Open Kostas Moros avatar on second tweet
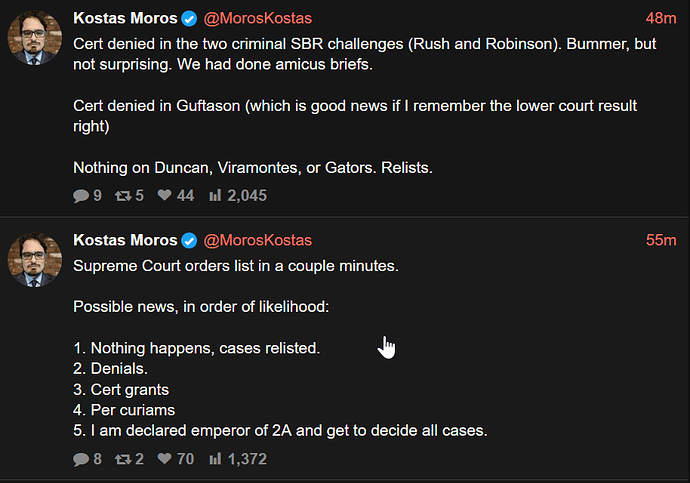This screenshot has height=483, width=690. (36, 261)
